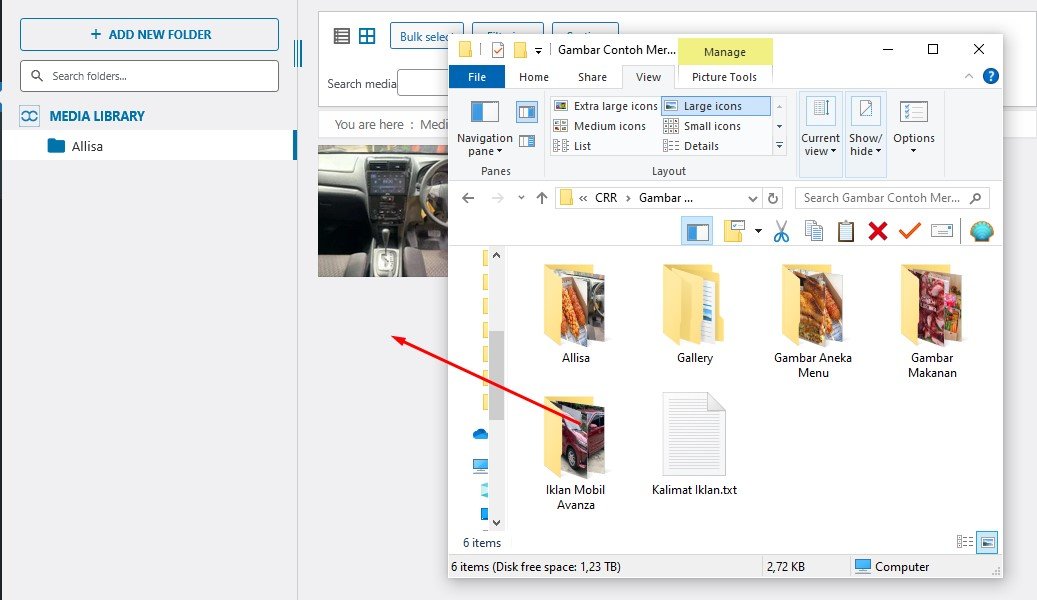Click the red X Delete icon
Viewport: 1037px width, 600px height.
878,232
